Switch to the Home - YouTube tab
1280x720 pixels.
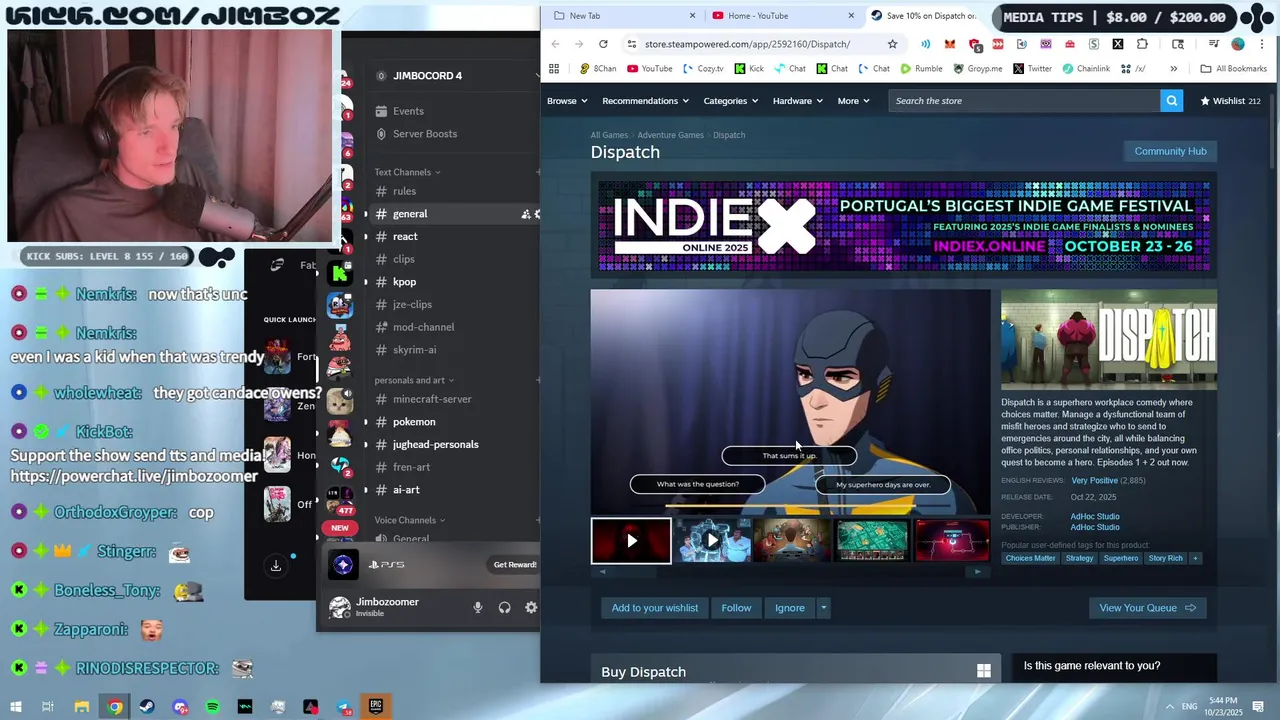783,16
